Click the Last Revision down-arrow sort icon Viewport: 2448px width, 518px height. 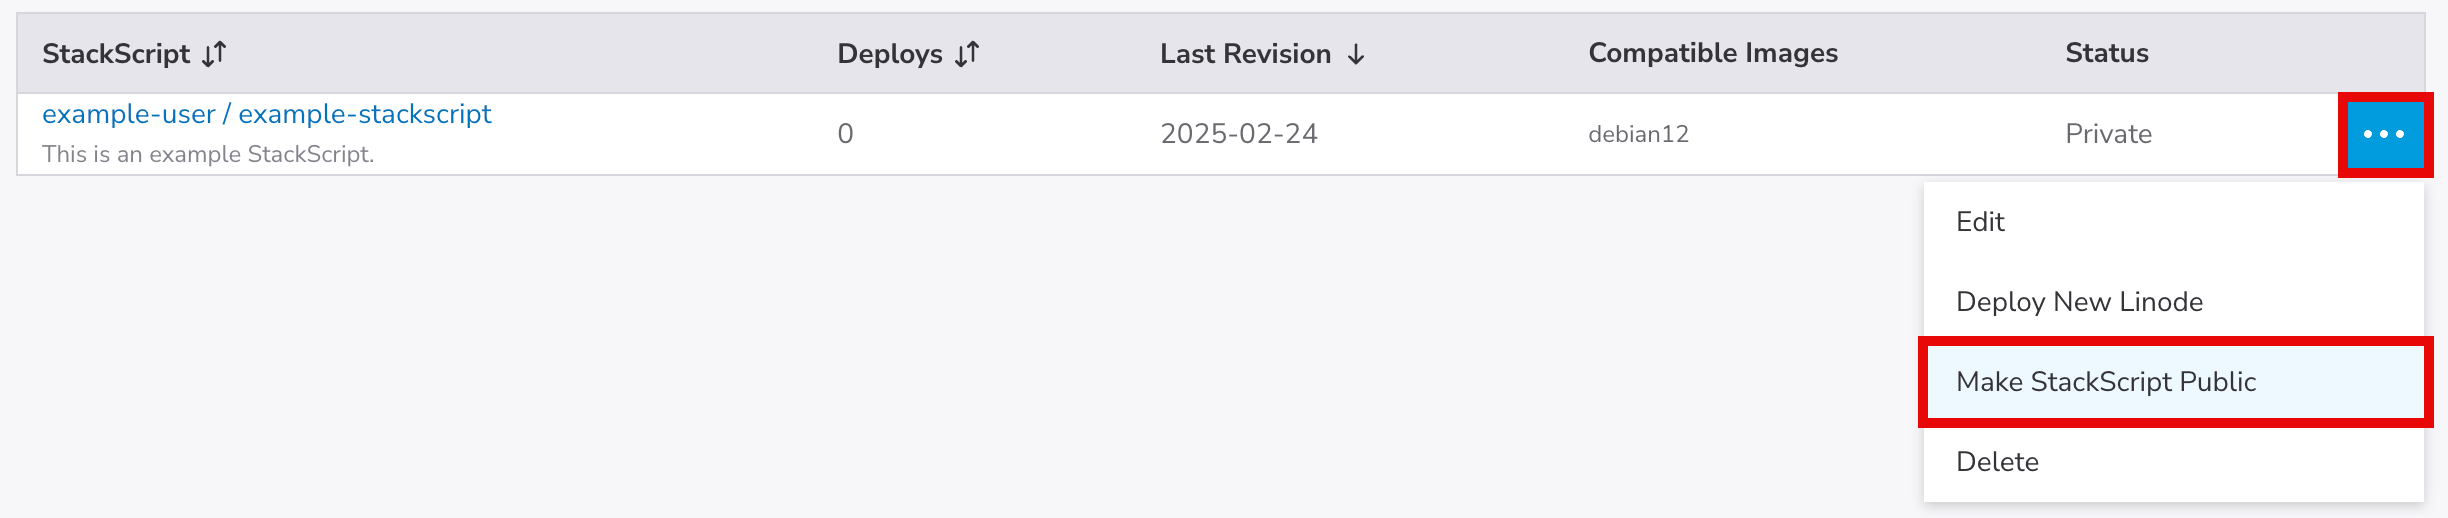coord(1356,54)
